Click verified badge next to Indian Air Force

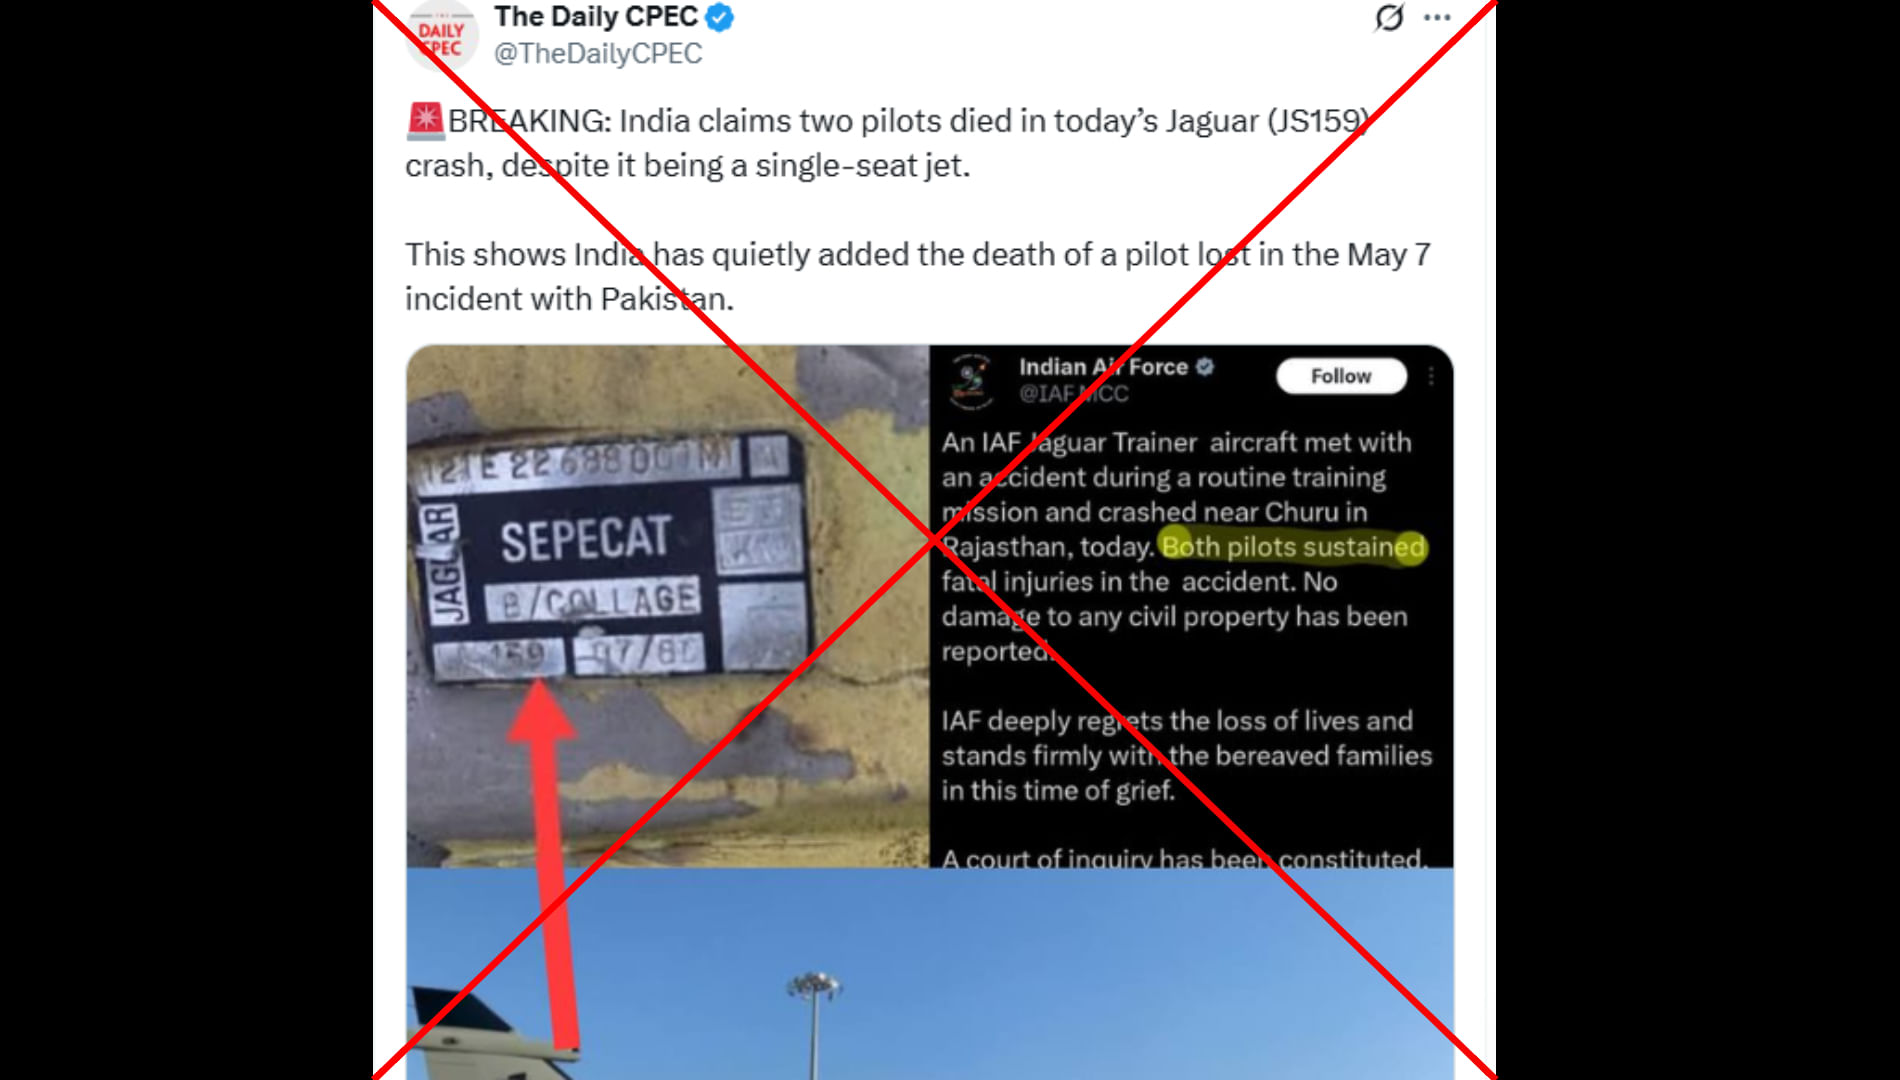pyautogui.click(x=1205, y=367)
